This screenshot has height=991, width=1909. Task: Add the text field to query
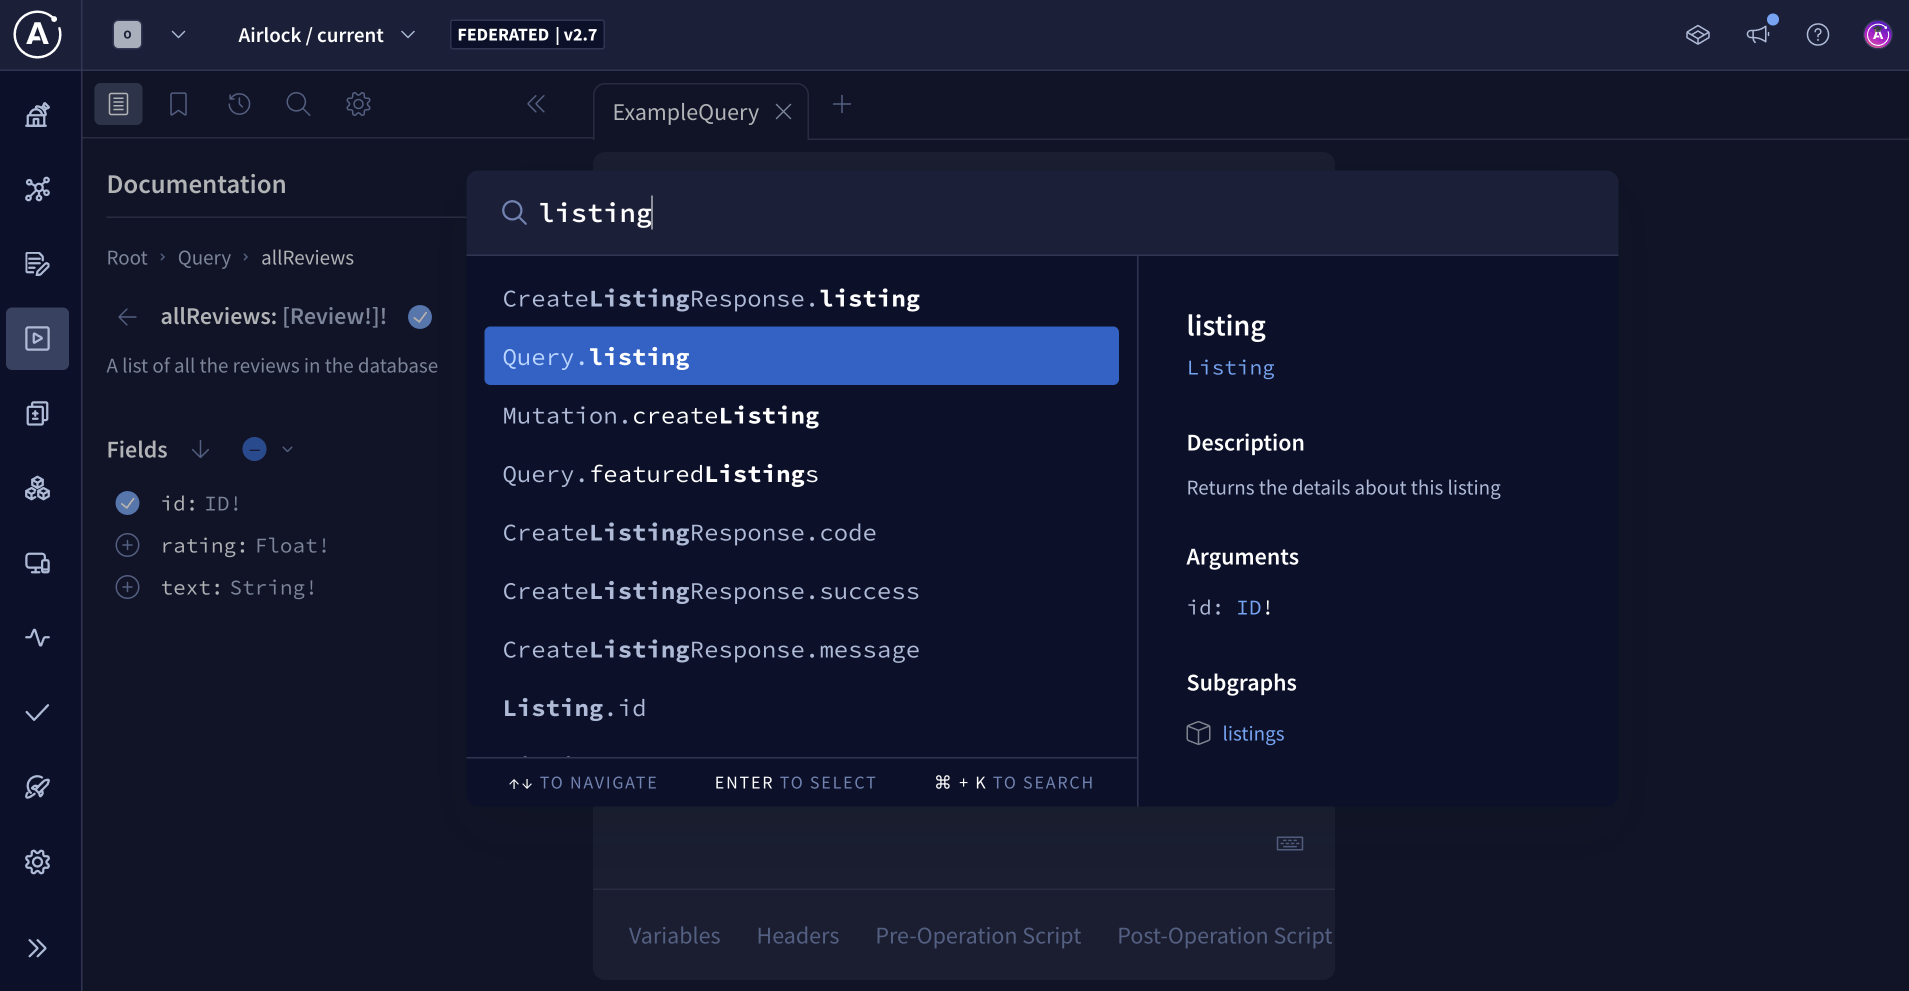(x=128, y=587)
